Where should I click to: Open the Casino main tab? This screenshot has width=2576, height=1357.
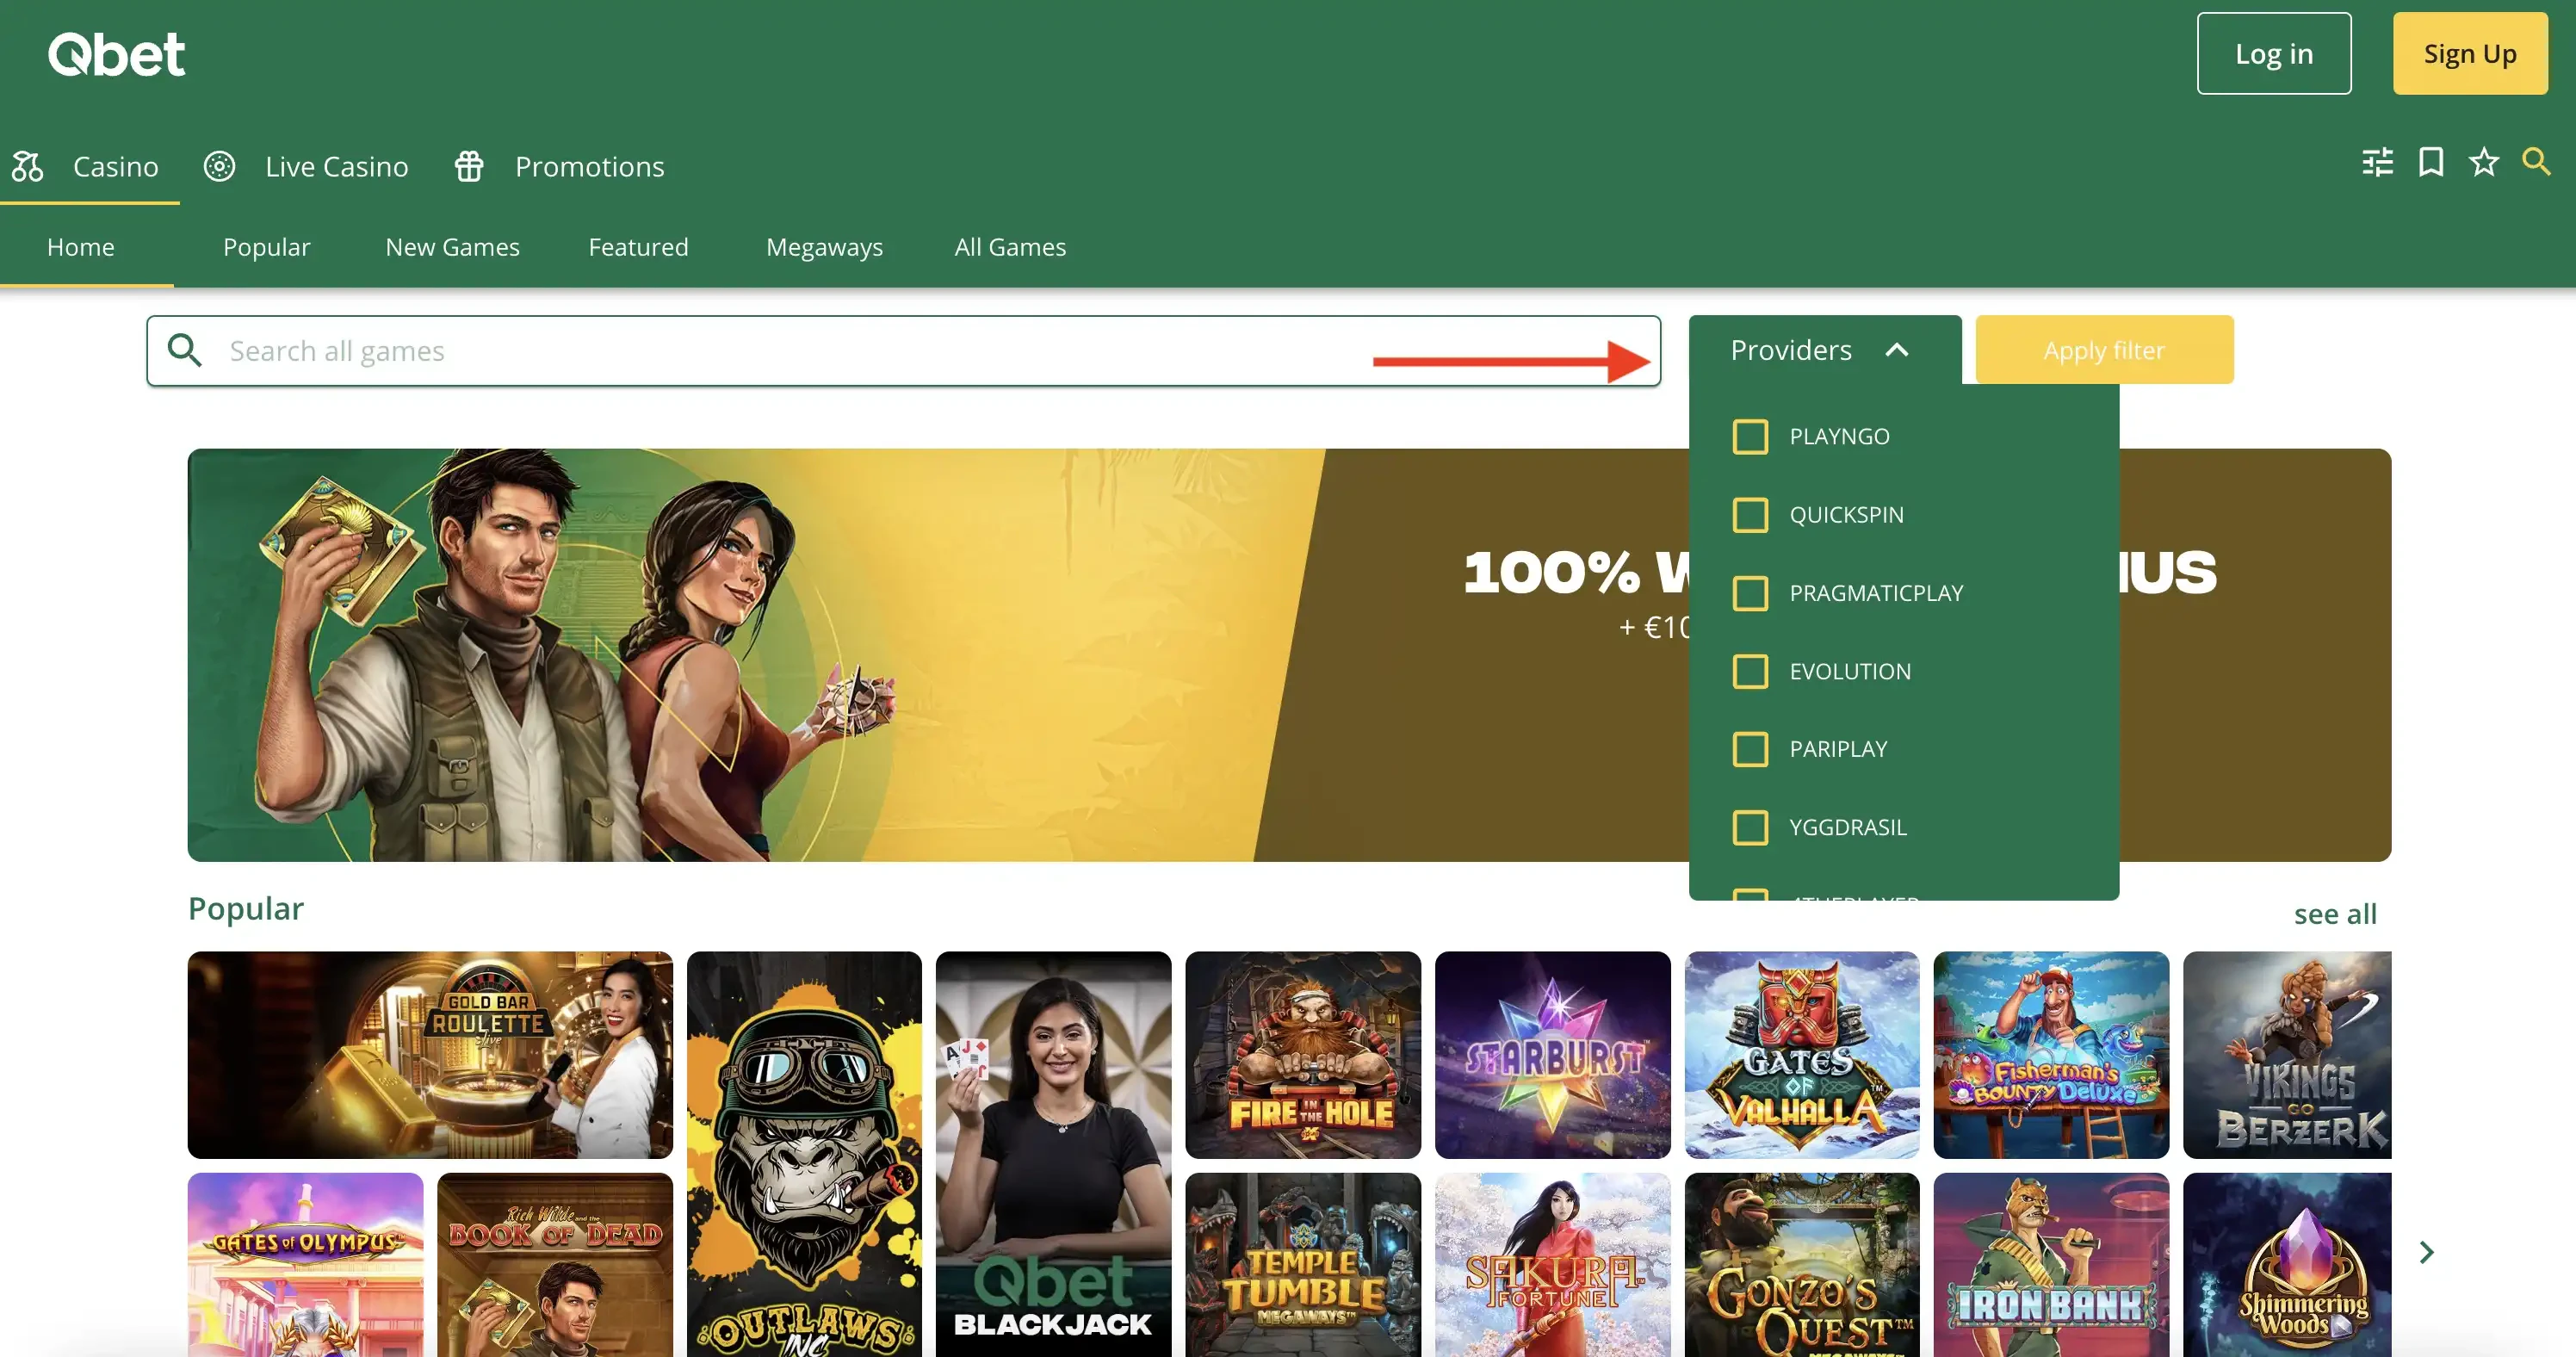point(90,166)
